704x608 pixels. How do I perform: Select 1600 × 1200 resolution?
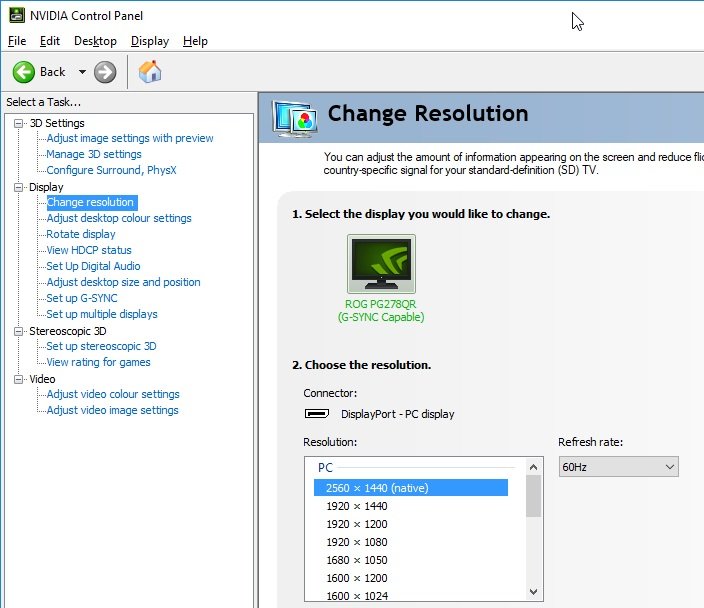(x=357, y=578)
